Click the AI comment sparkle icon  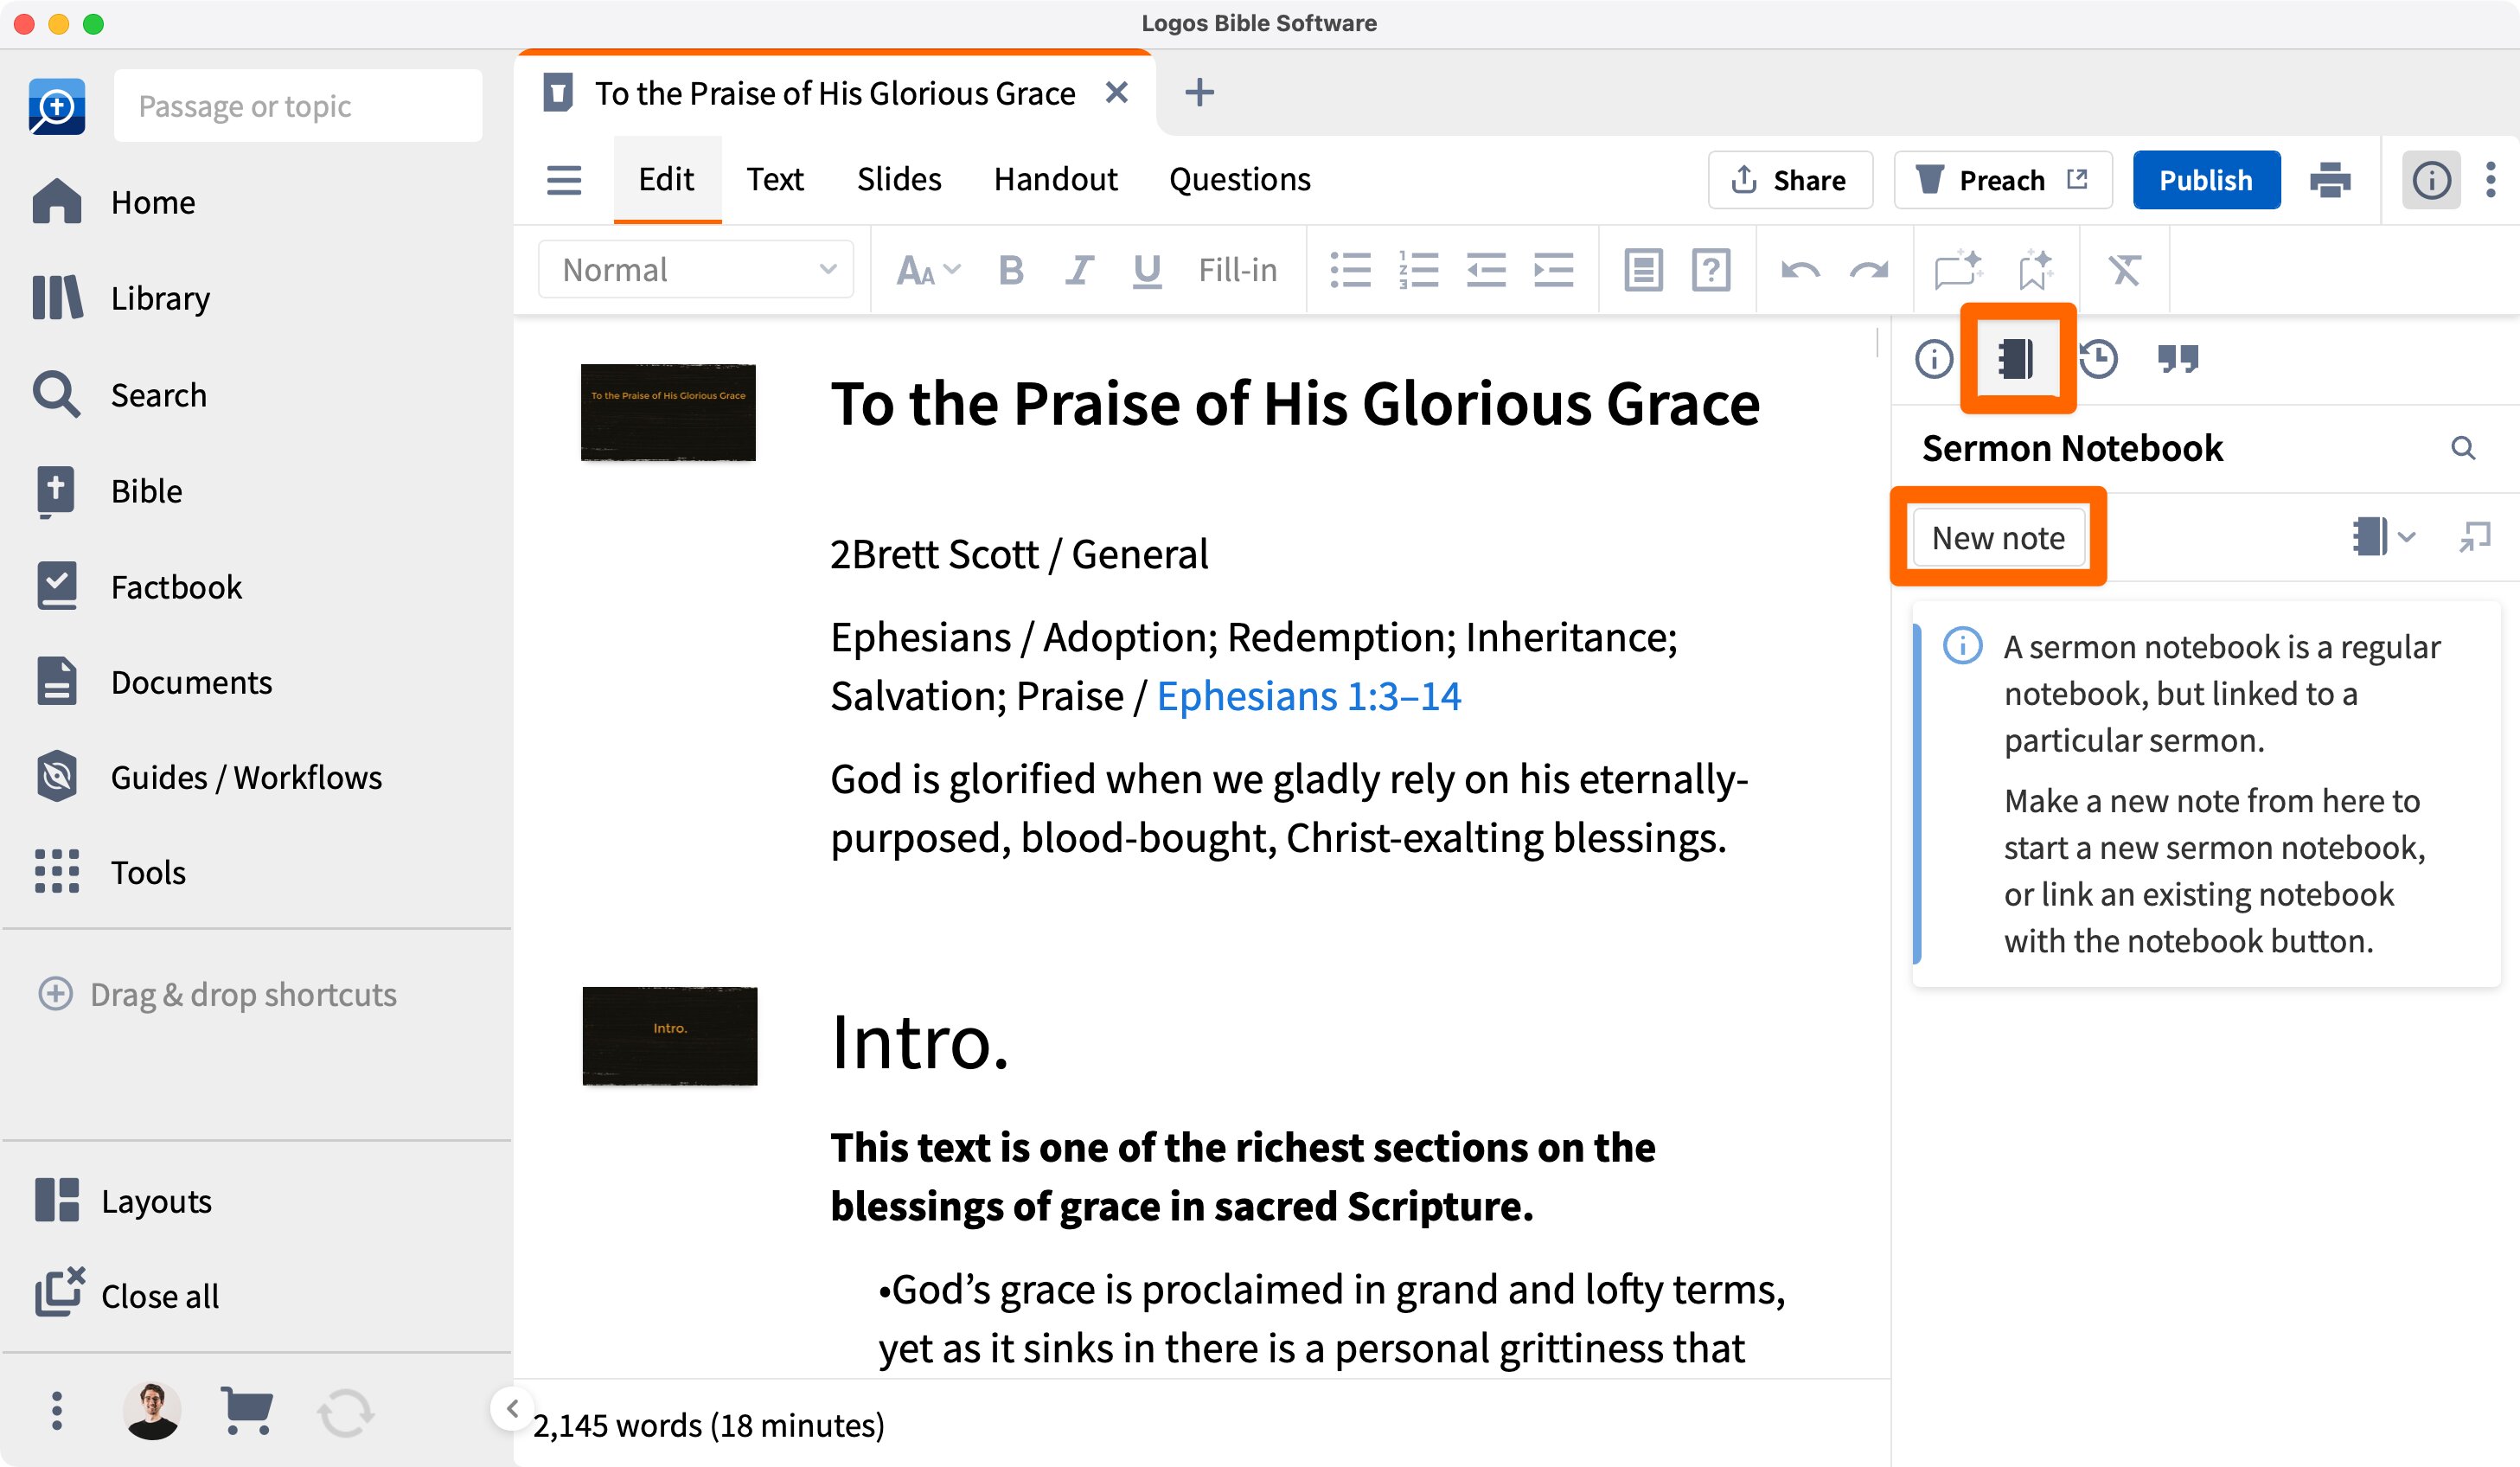[x=1958, y=270]
